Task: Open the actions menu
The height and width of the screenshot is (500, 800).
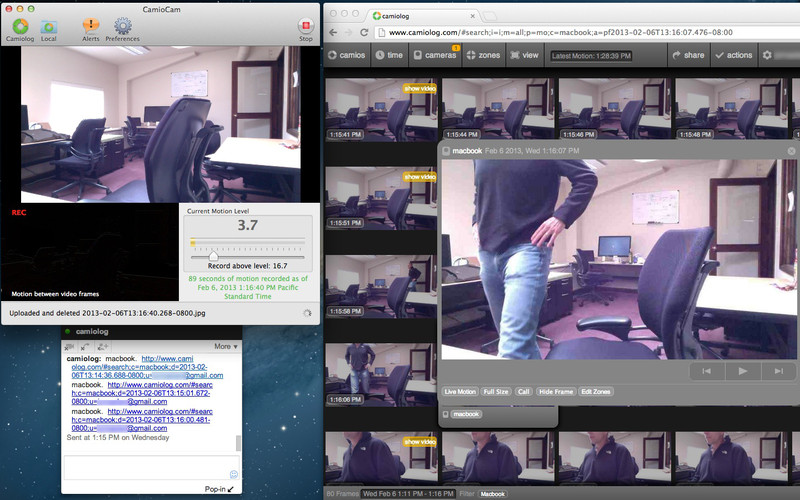Action: point(734,56)
